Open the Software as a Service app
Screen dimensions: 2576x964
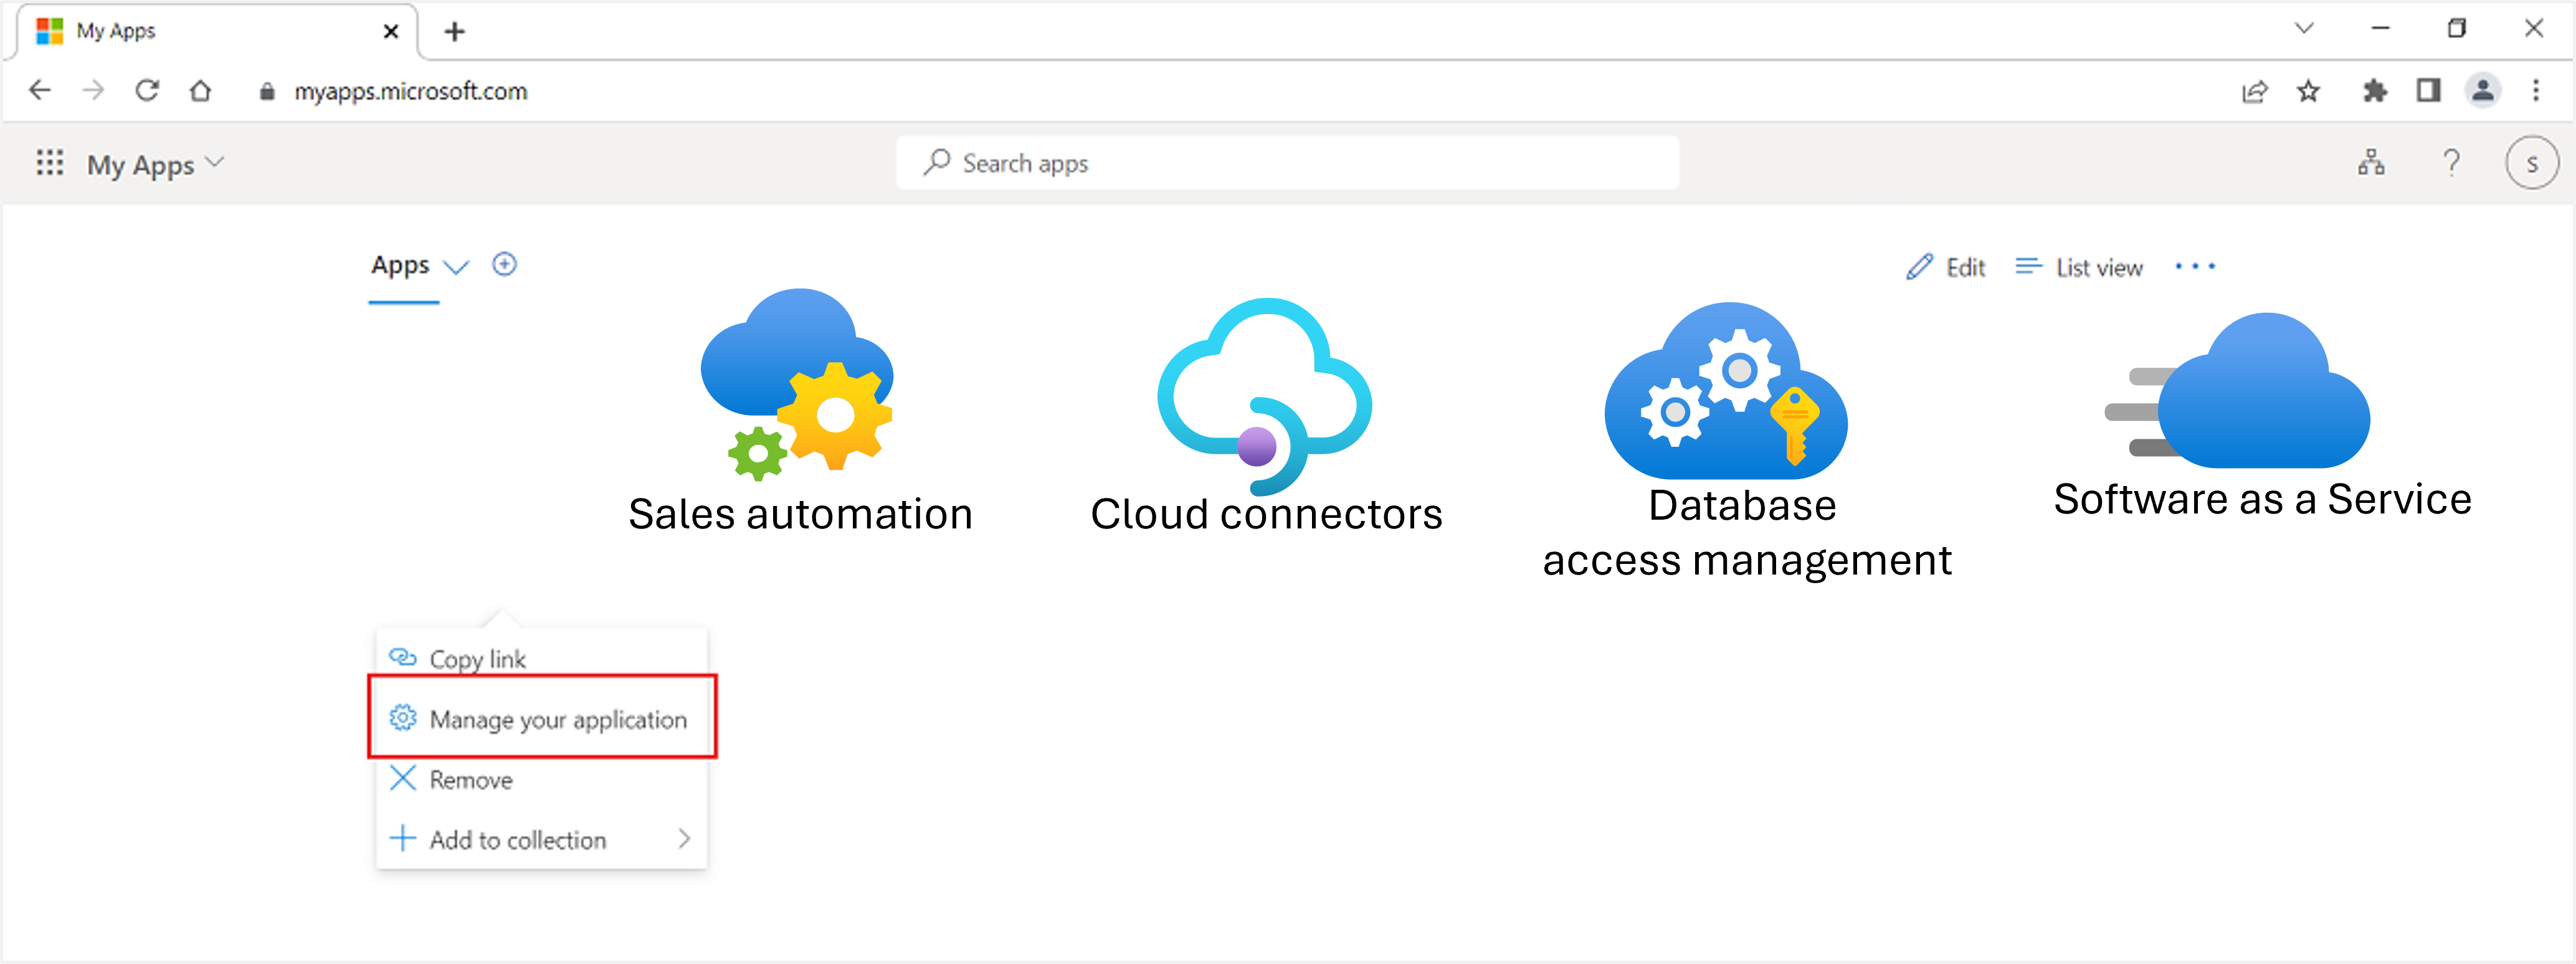coord(2262,416)
